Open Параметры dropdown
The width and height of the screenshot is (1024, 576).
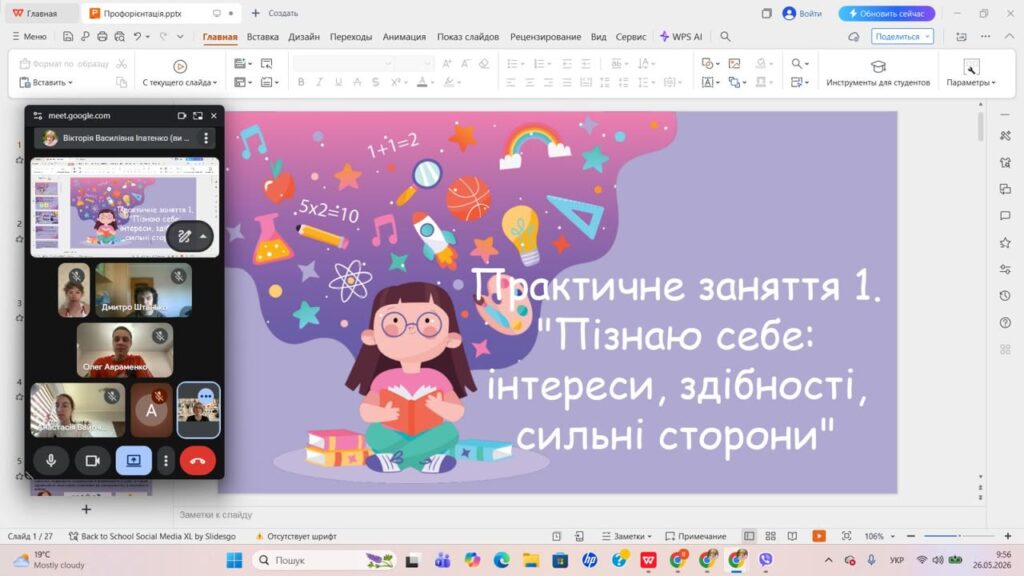coord(970,82)
